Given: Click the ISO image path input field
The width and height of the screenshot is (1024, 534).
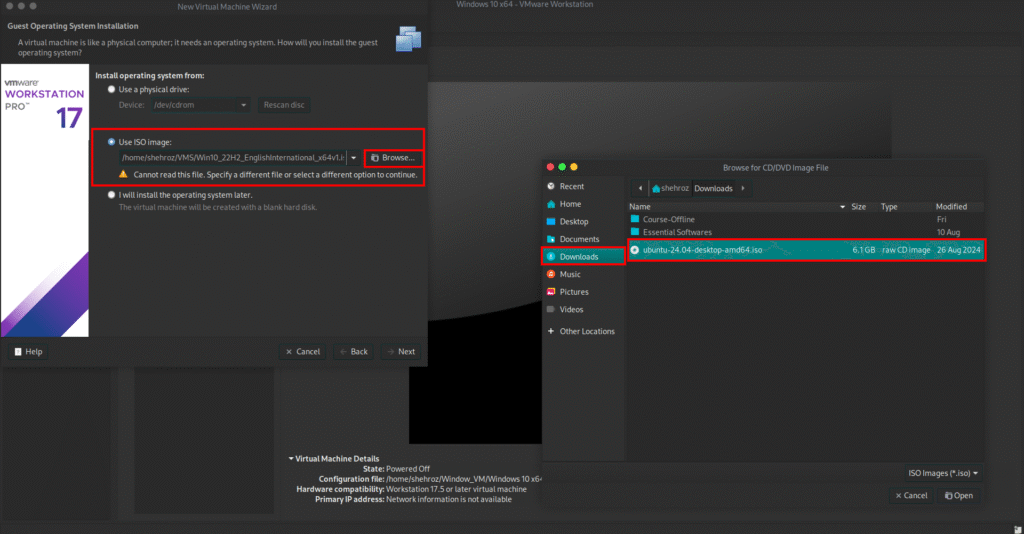Looking at the screenshot, I should point(232,157).
